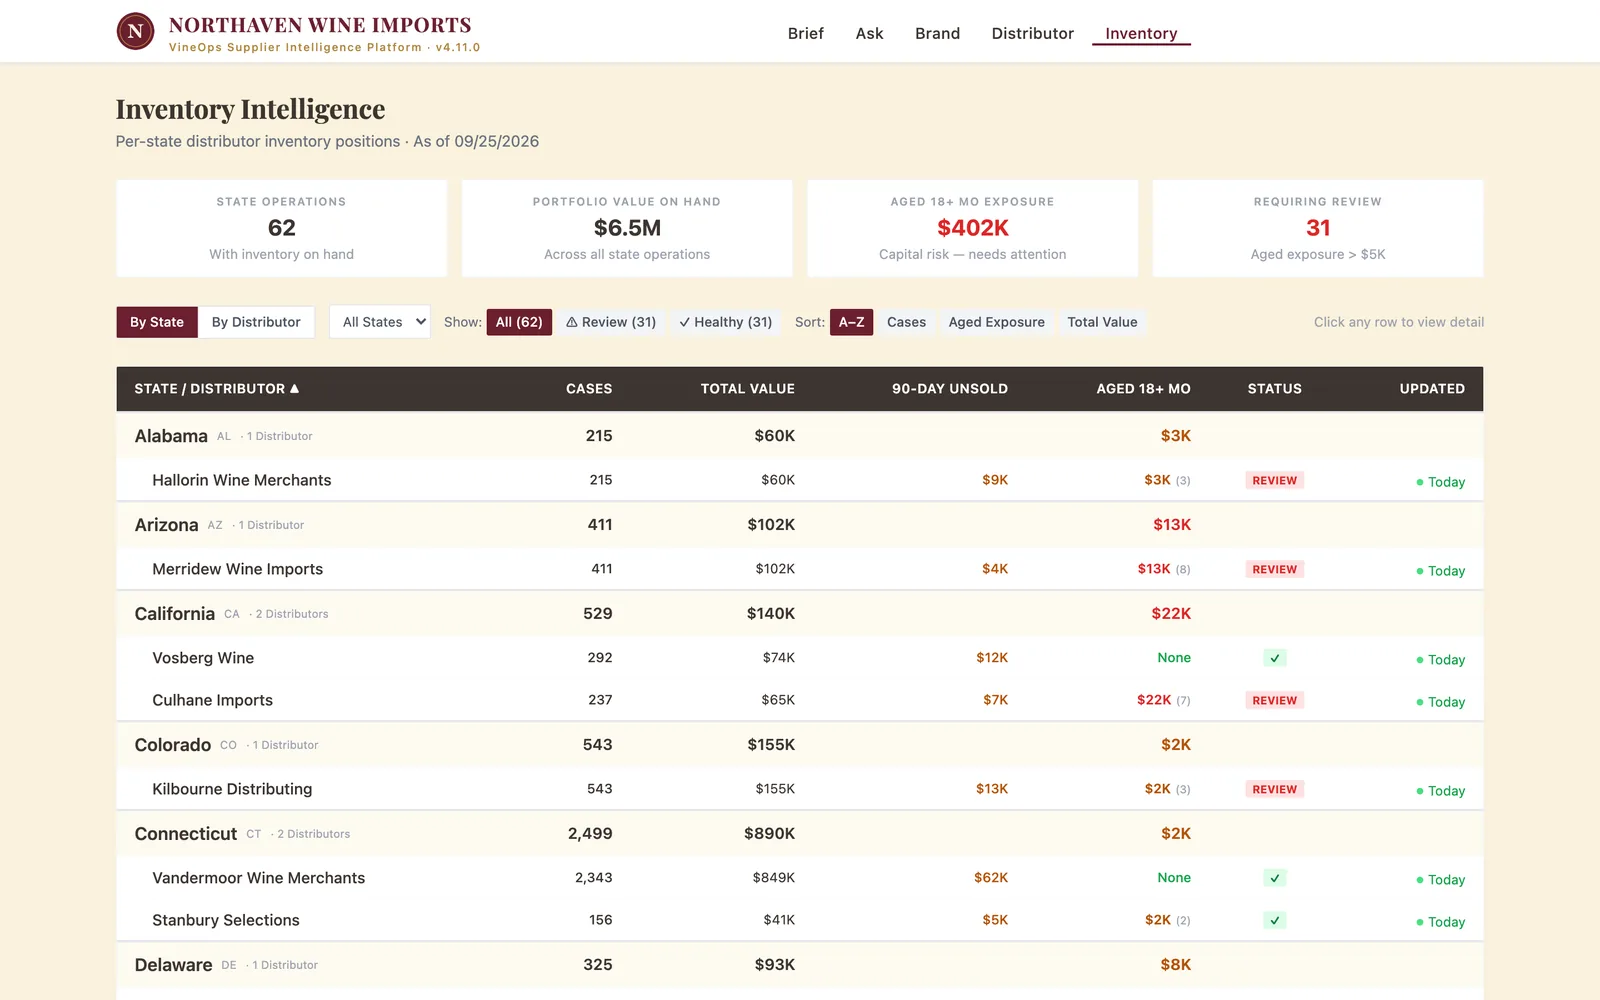Switch to By State view

click(157, 322)
